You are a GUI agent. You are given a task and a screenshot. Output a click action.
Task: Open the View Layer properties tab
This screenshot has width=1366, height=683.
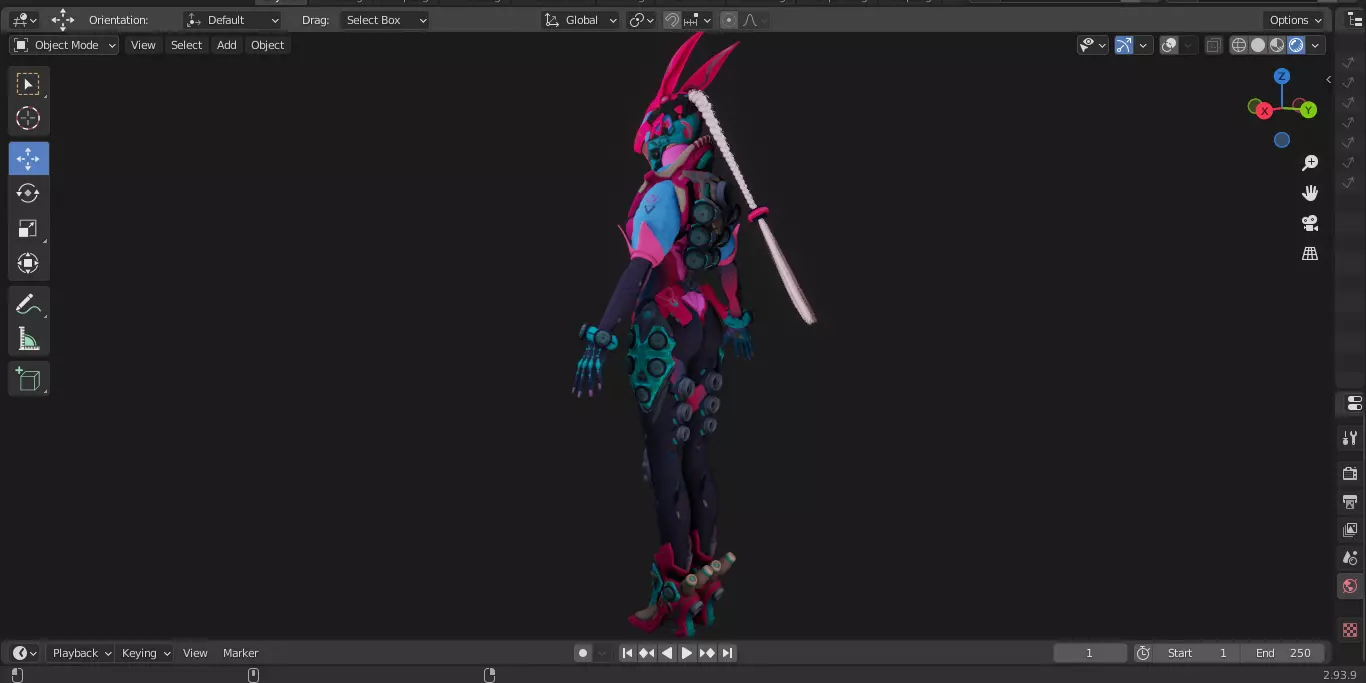click(x=1350, y=529)
